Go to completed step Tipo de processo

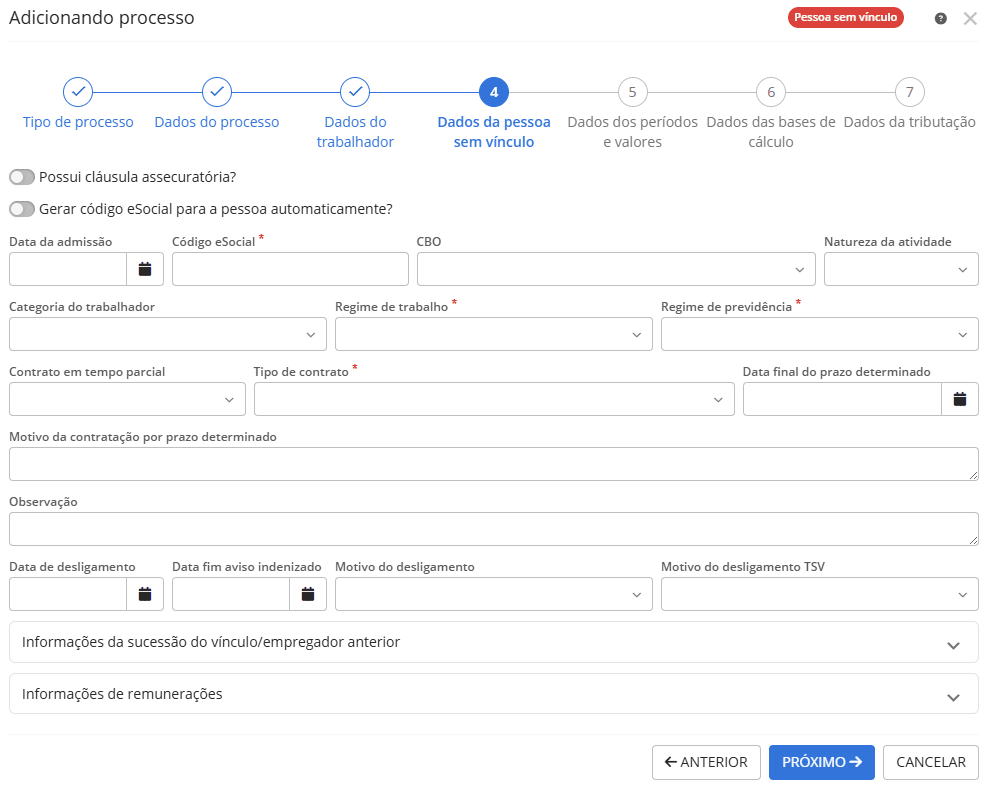(x=78, y=92)
